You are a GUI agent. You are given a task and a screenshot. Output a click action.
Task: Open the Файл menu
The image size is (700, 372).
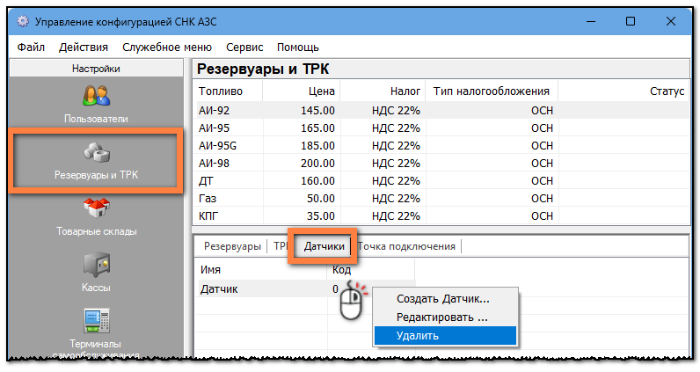point(31,47)
